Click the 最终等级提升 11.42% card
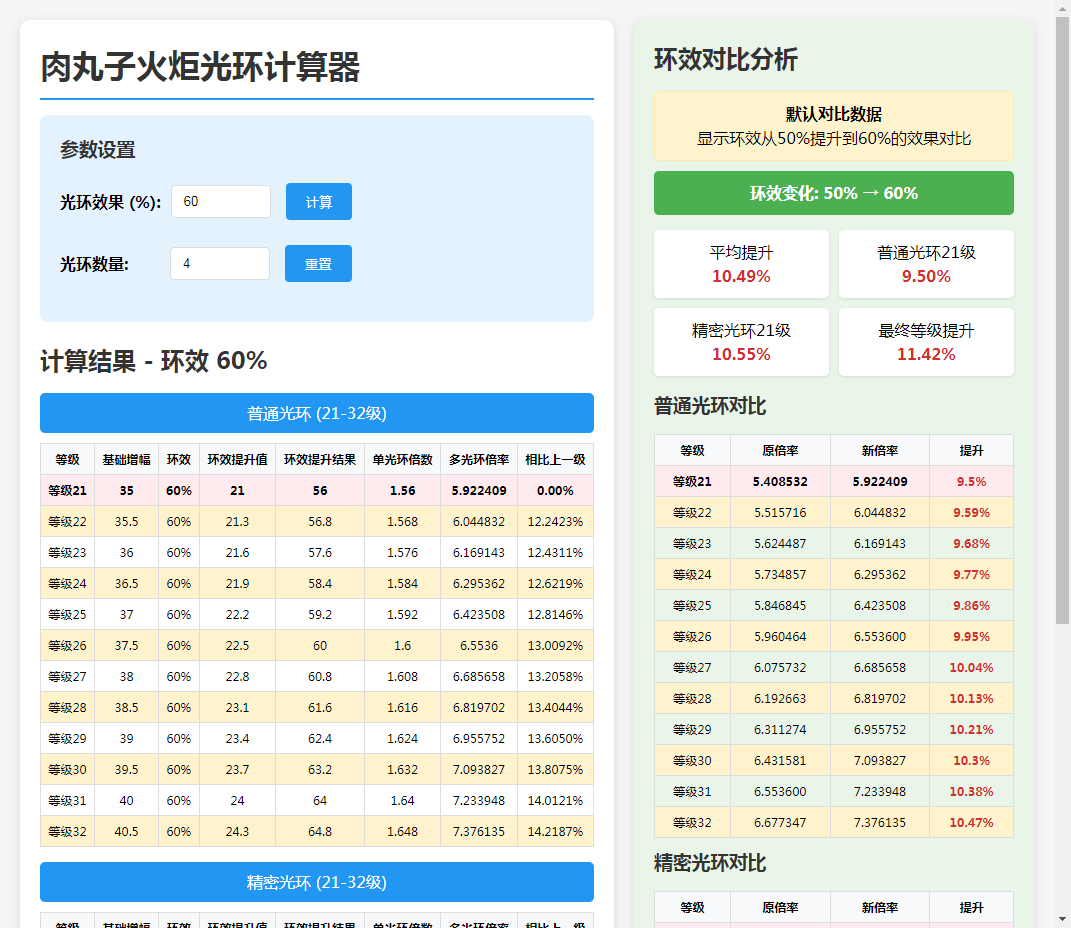Image resolution: width=1071 pixels, height=928 pixels. (925, 342)
